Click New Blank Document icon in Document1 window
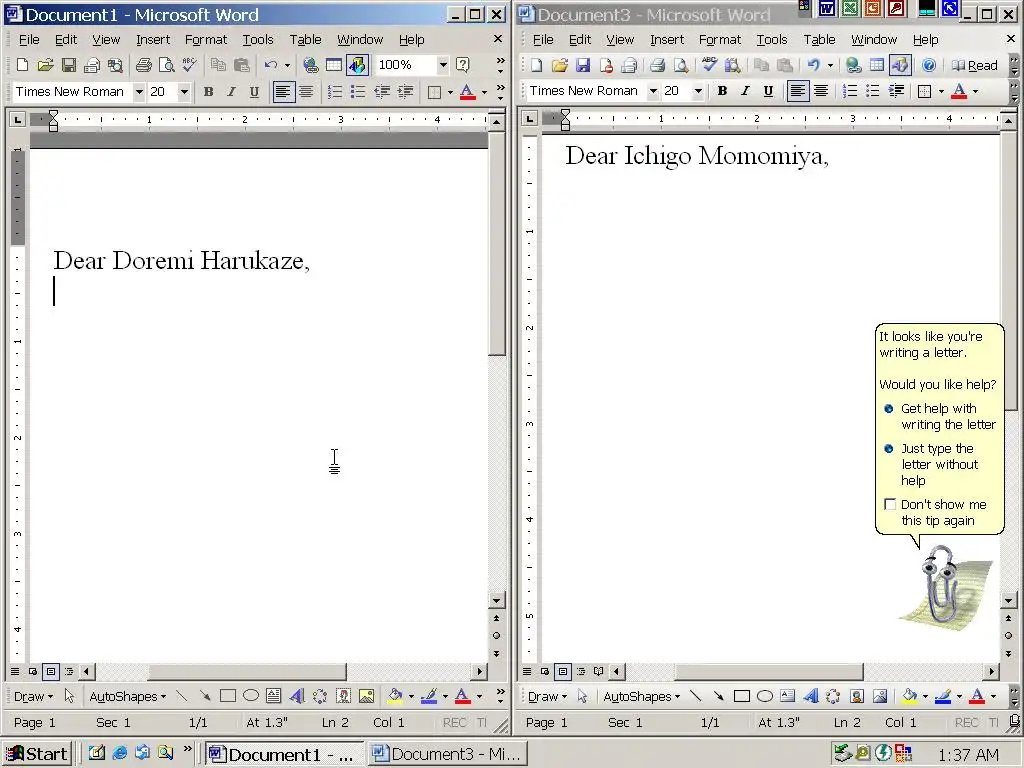 [x=22, y=65]
